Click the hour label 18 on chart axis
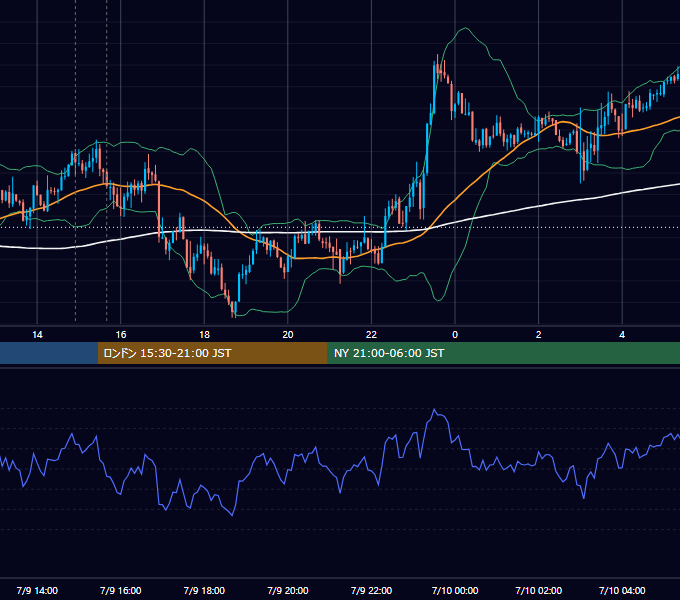This screenshot has height=600, width=680. 204,335
